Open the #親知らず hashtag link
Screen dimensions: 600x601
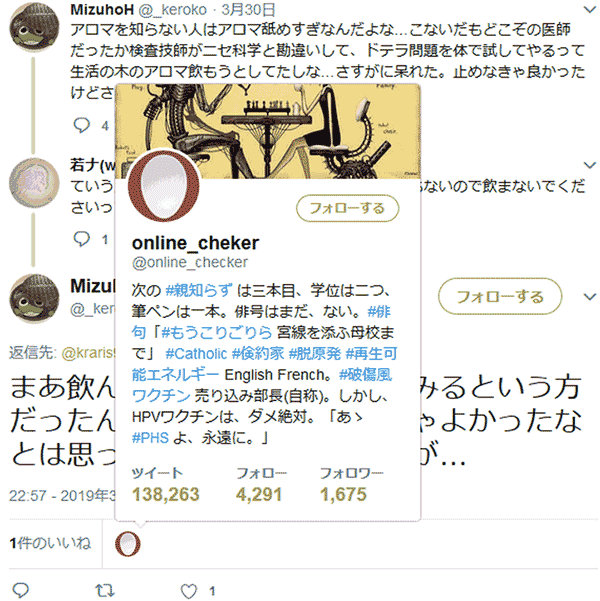point(199,291)
